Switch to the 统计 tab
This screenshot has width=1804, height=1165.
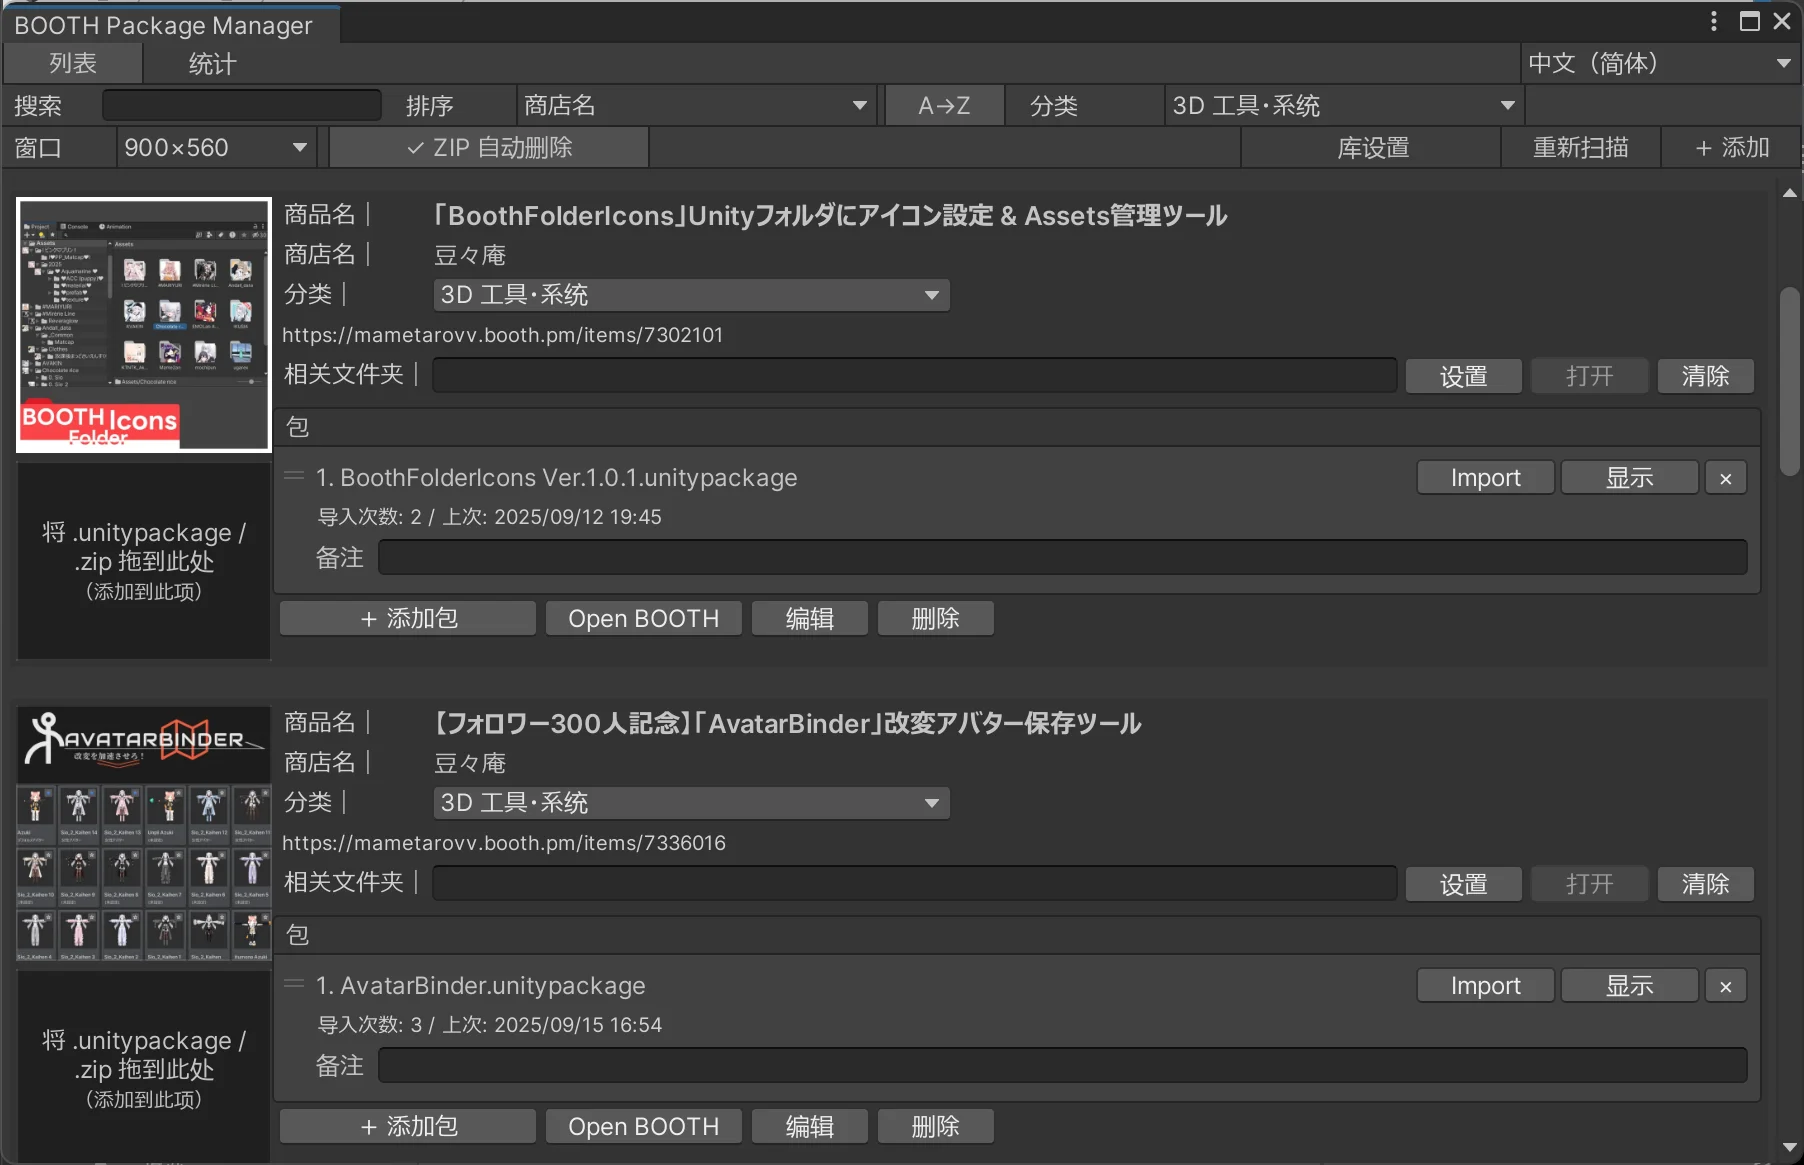coord(210,63)
